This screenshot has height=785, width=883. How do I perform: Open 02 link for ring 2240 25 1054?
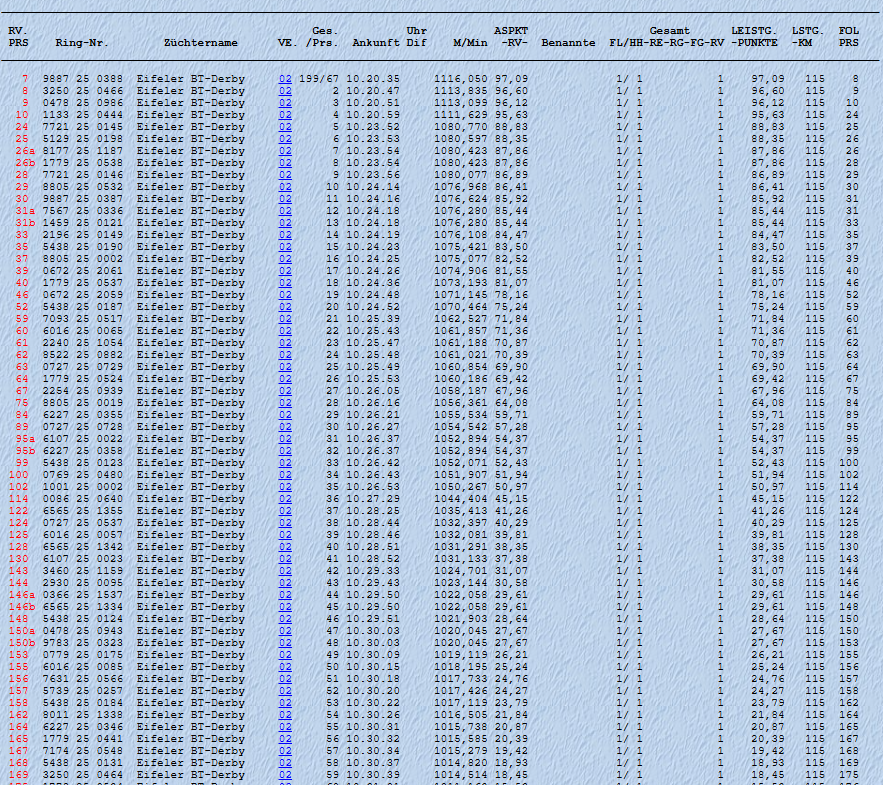click(x=285, y=343)
